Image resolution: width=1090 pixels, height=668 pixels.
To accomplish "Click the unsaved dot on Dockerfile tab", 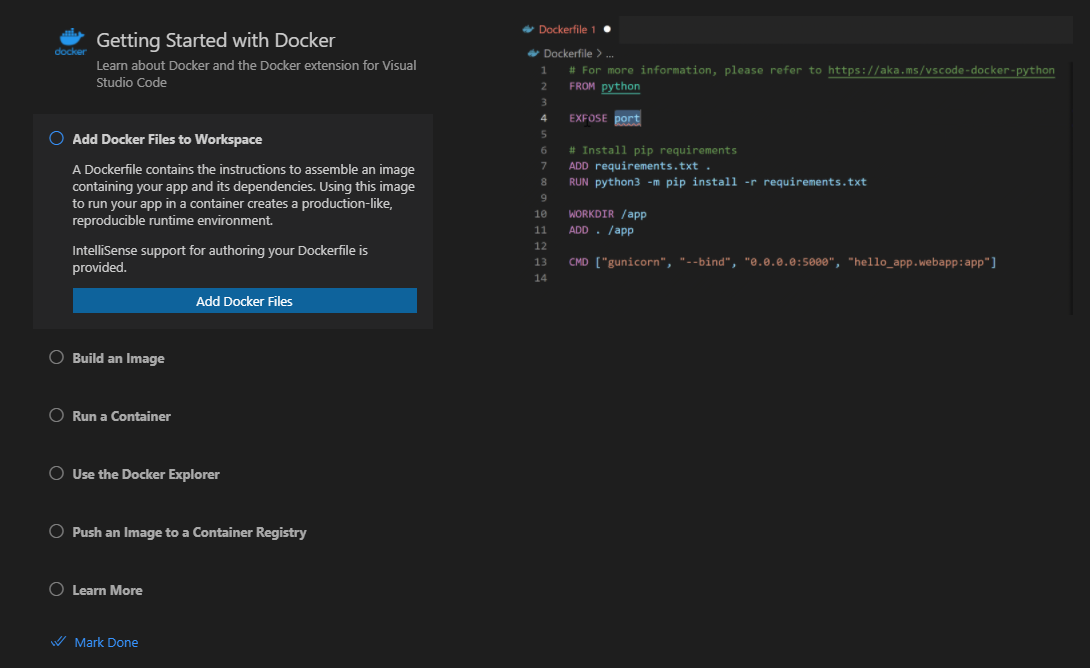I will (607, 29).
